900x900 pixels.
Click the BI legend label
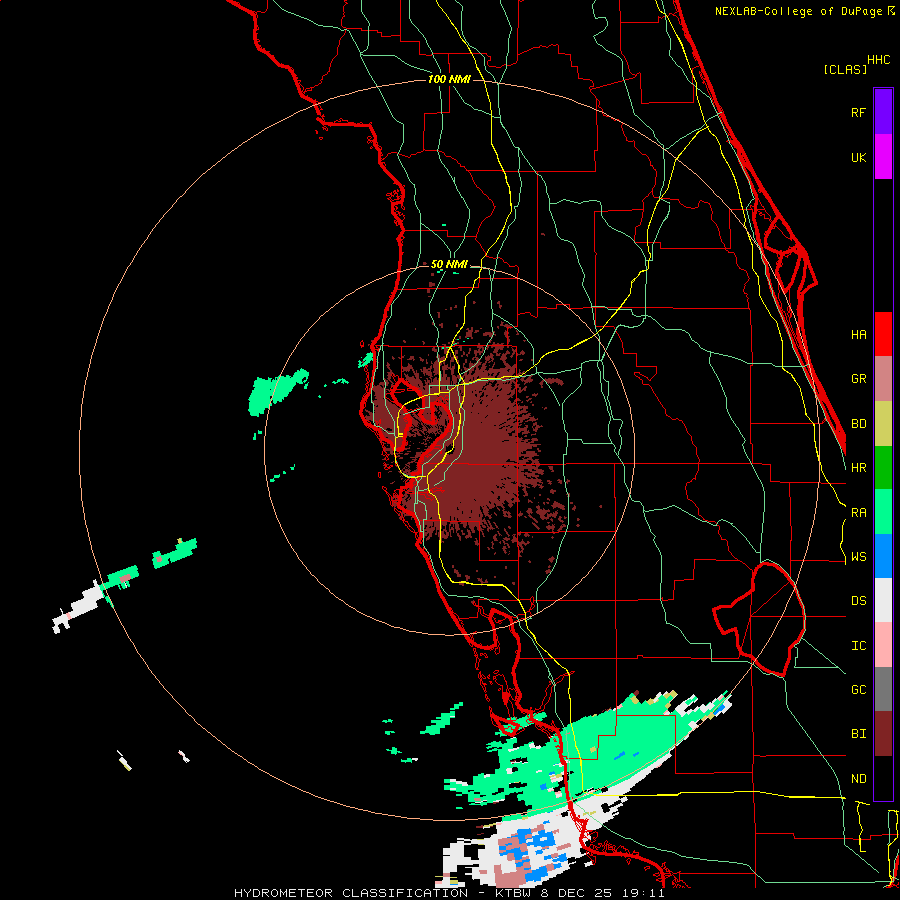coord(858,734)
